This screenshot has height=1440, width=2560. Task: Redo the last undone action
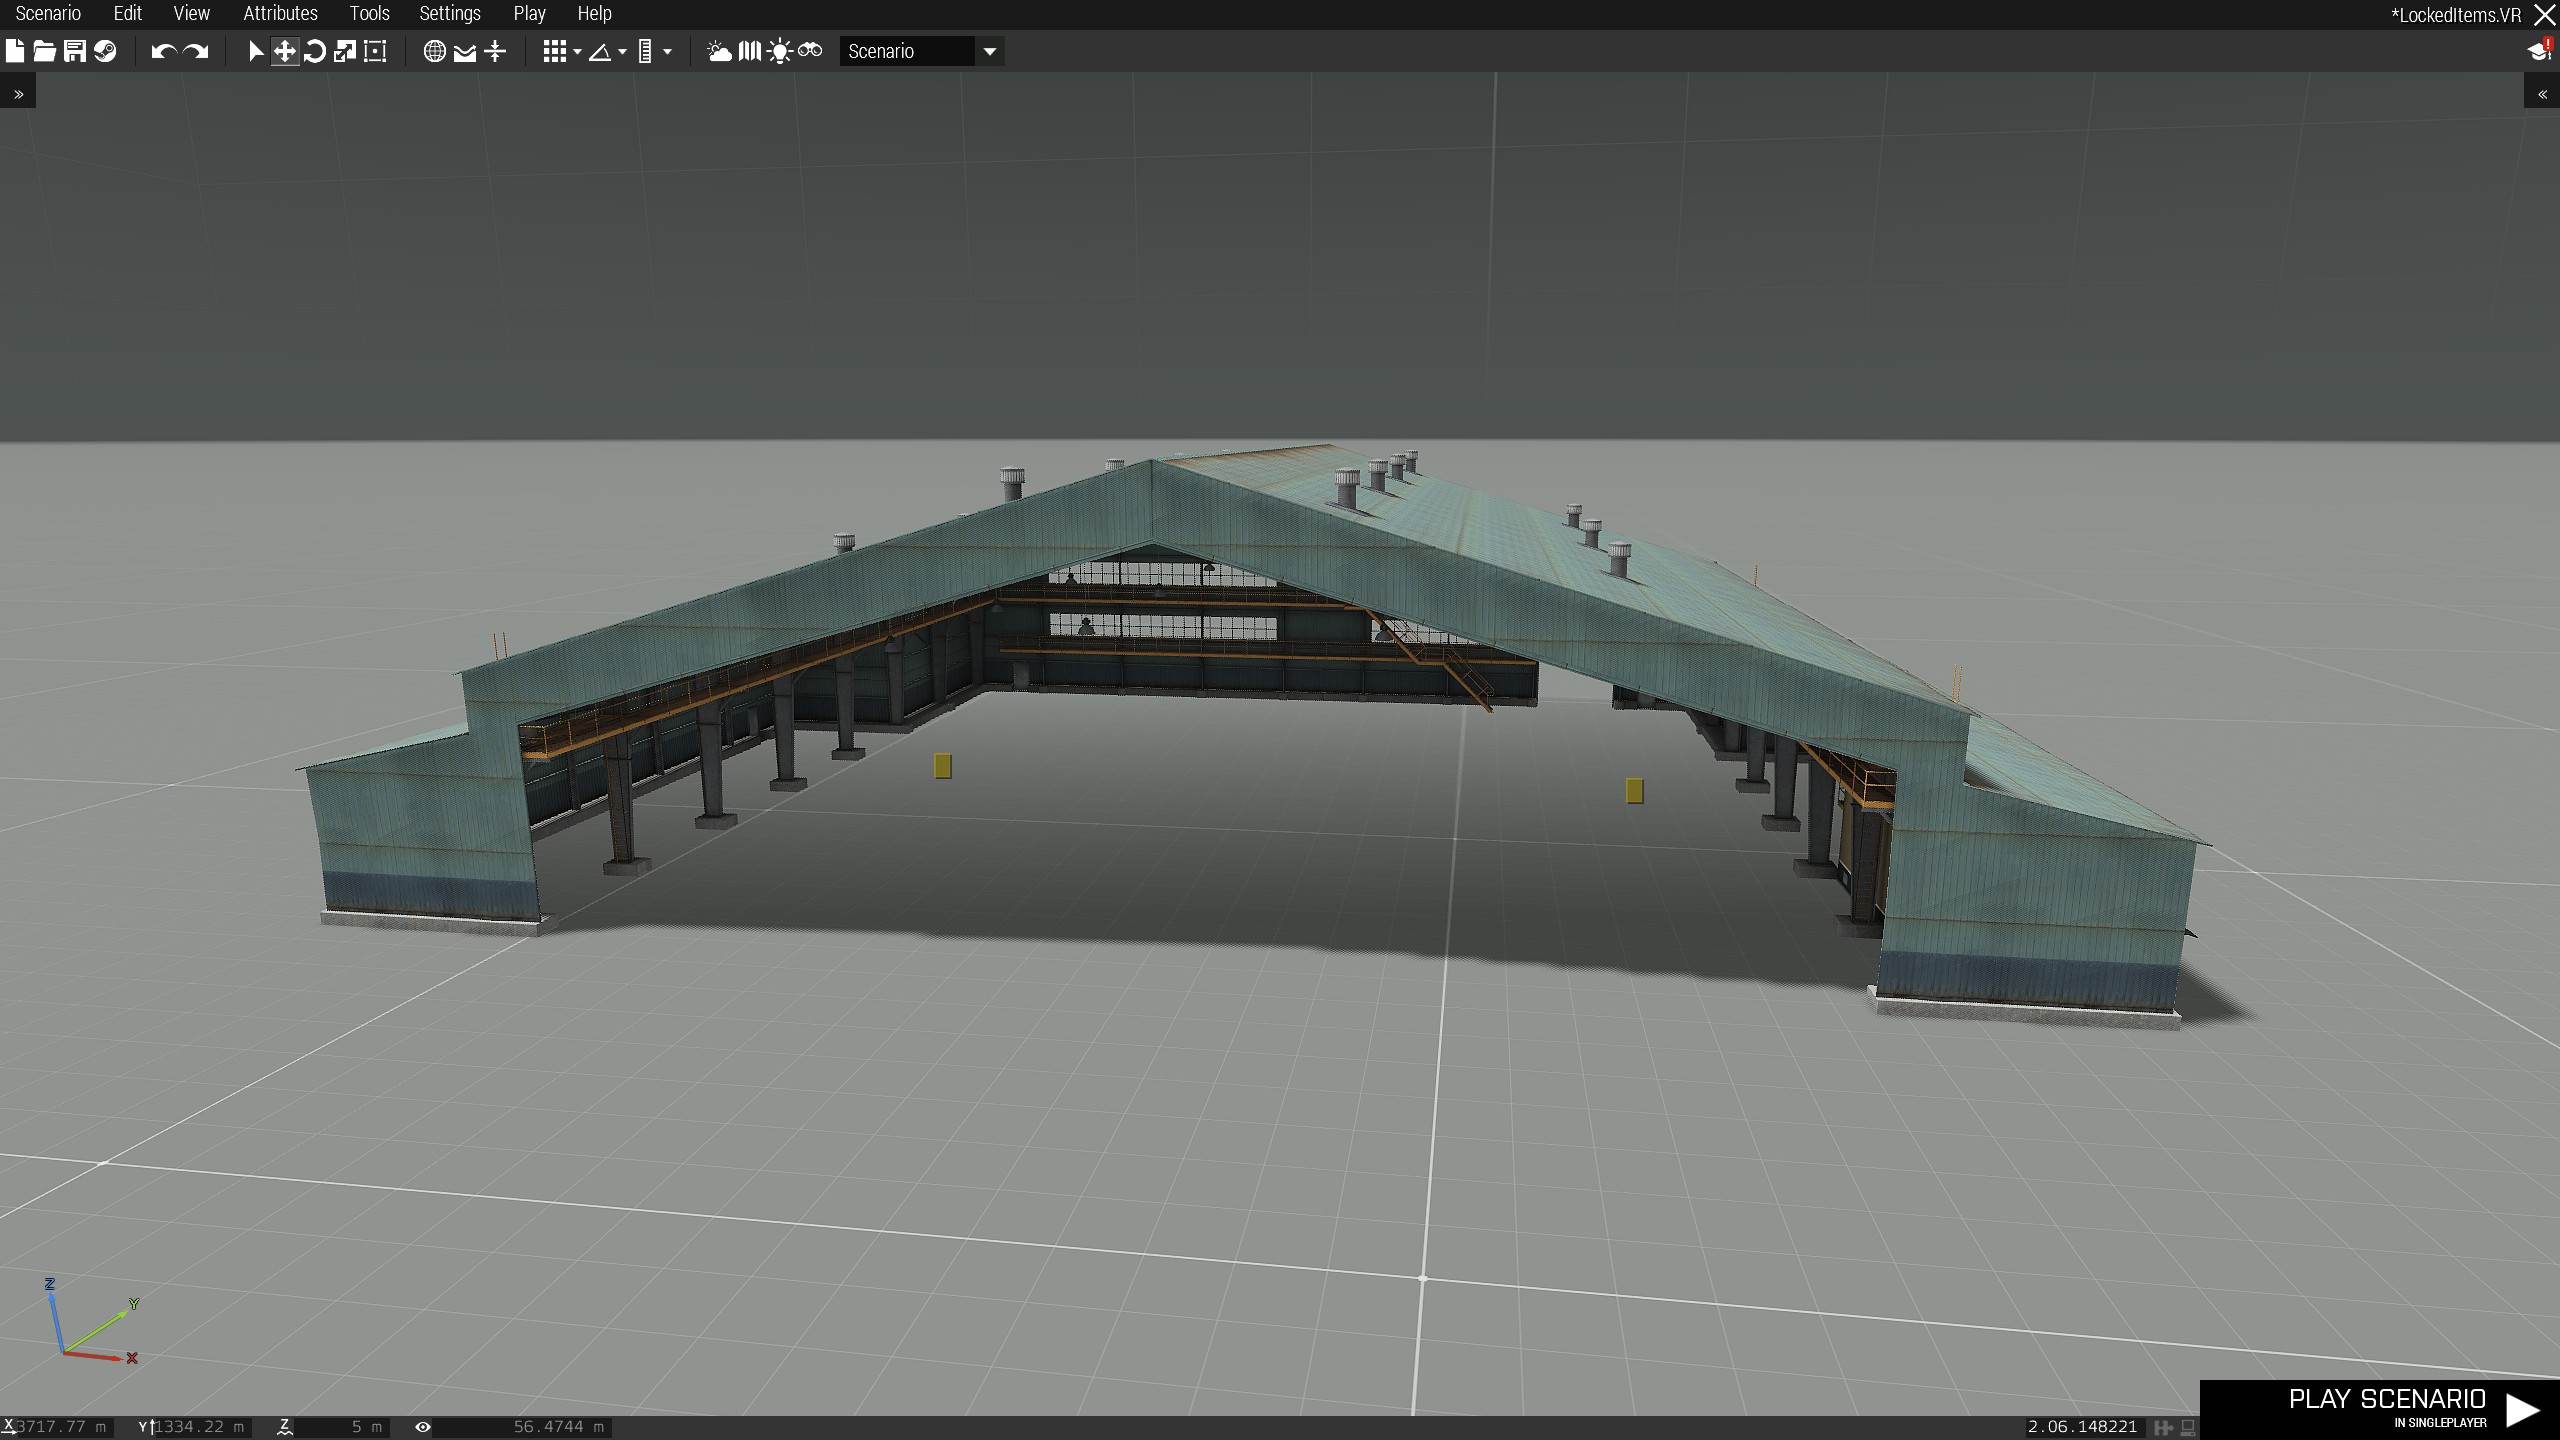[x=196, y=51]
